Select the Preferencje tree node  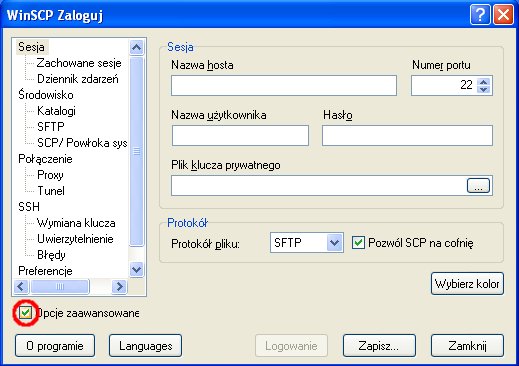click(45, 271)
